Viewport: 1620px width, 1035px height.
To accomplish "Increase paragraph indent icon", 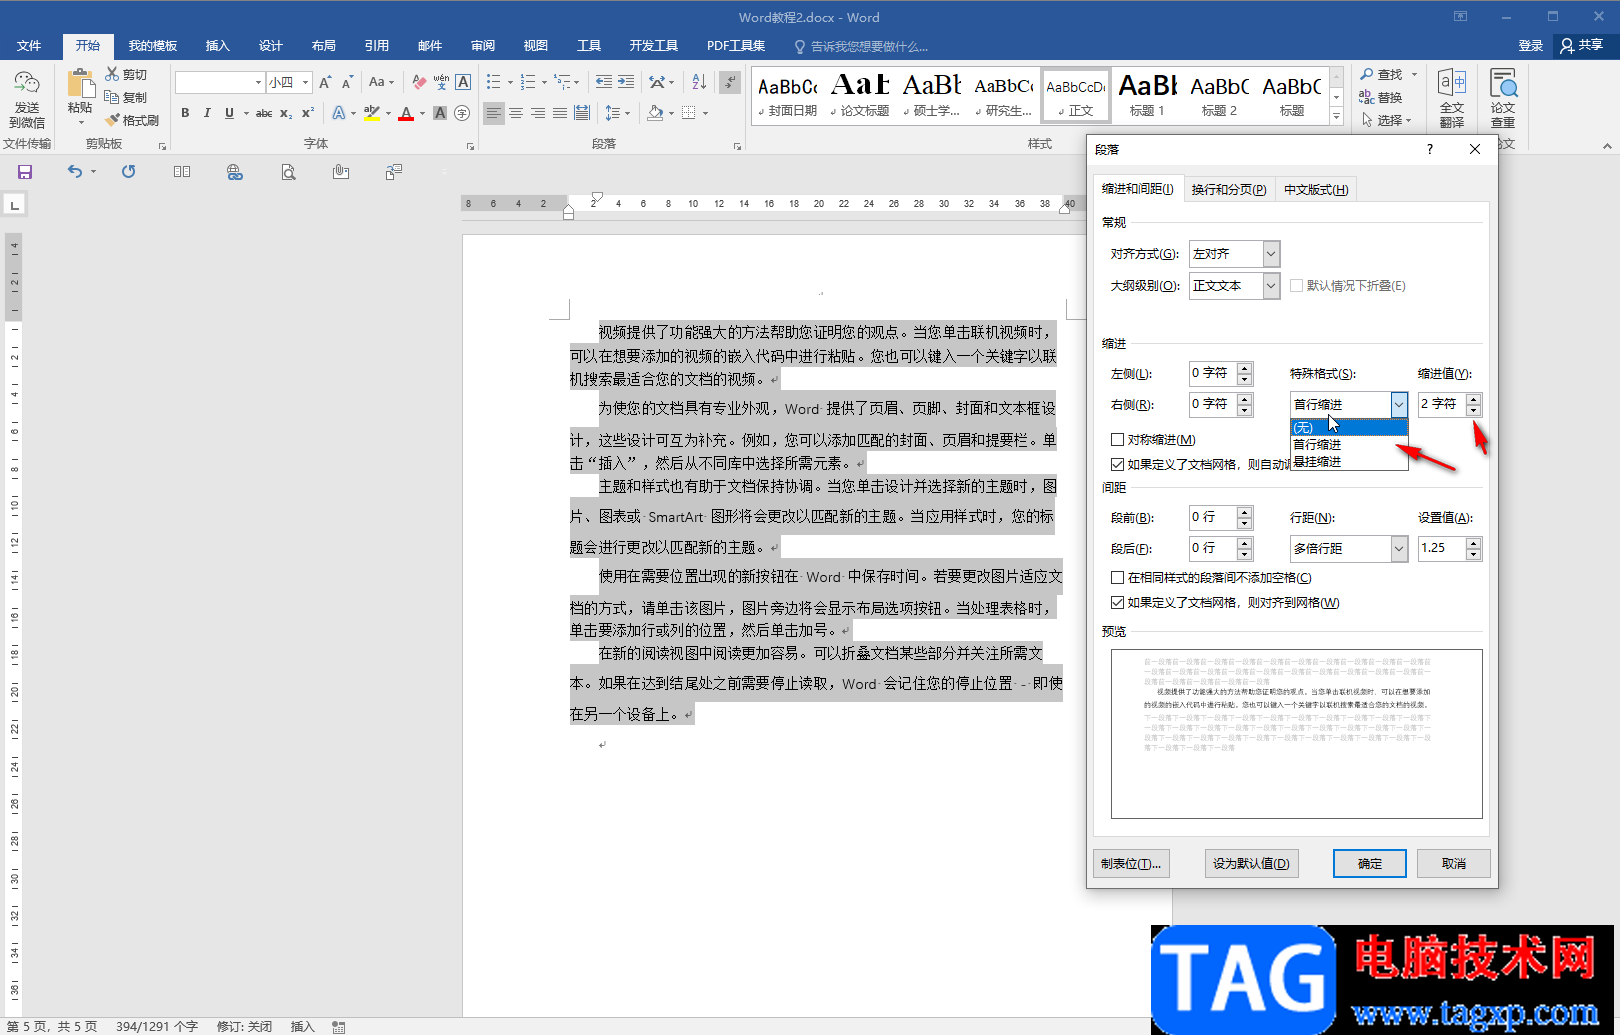I will (626, 82).
